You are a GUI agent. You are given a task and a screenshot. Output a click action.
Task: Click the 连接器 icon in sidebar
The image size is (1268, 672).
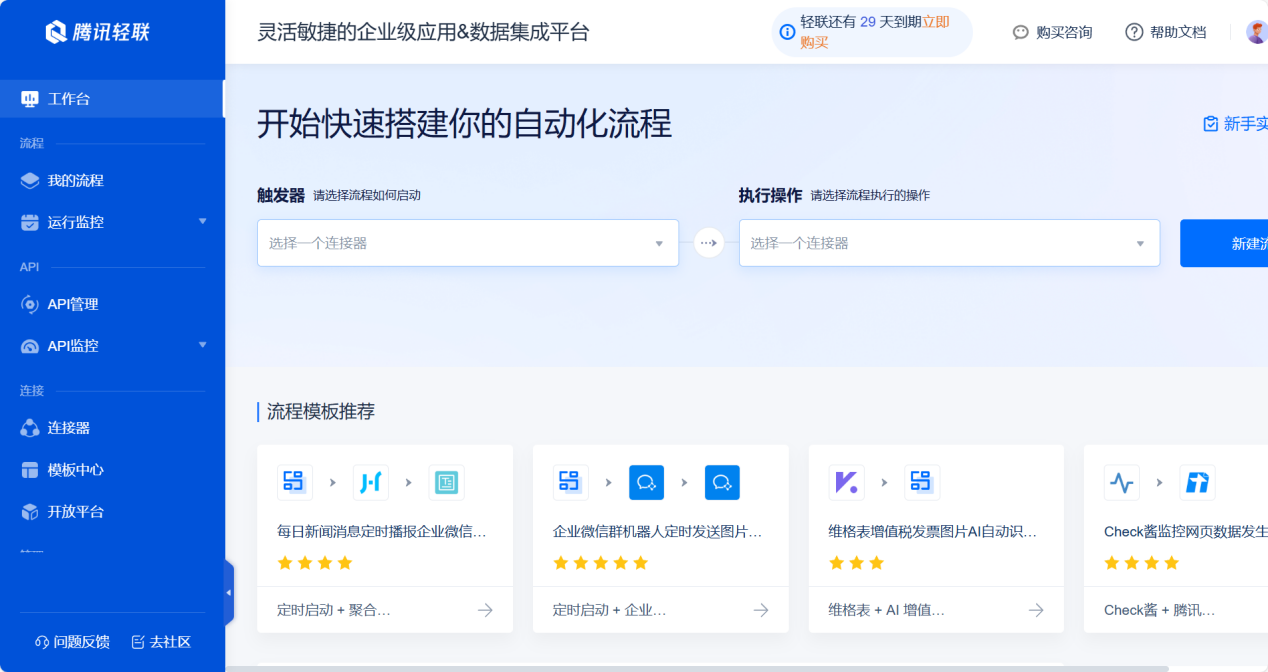tap(30, 428)
